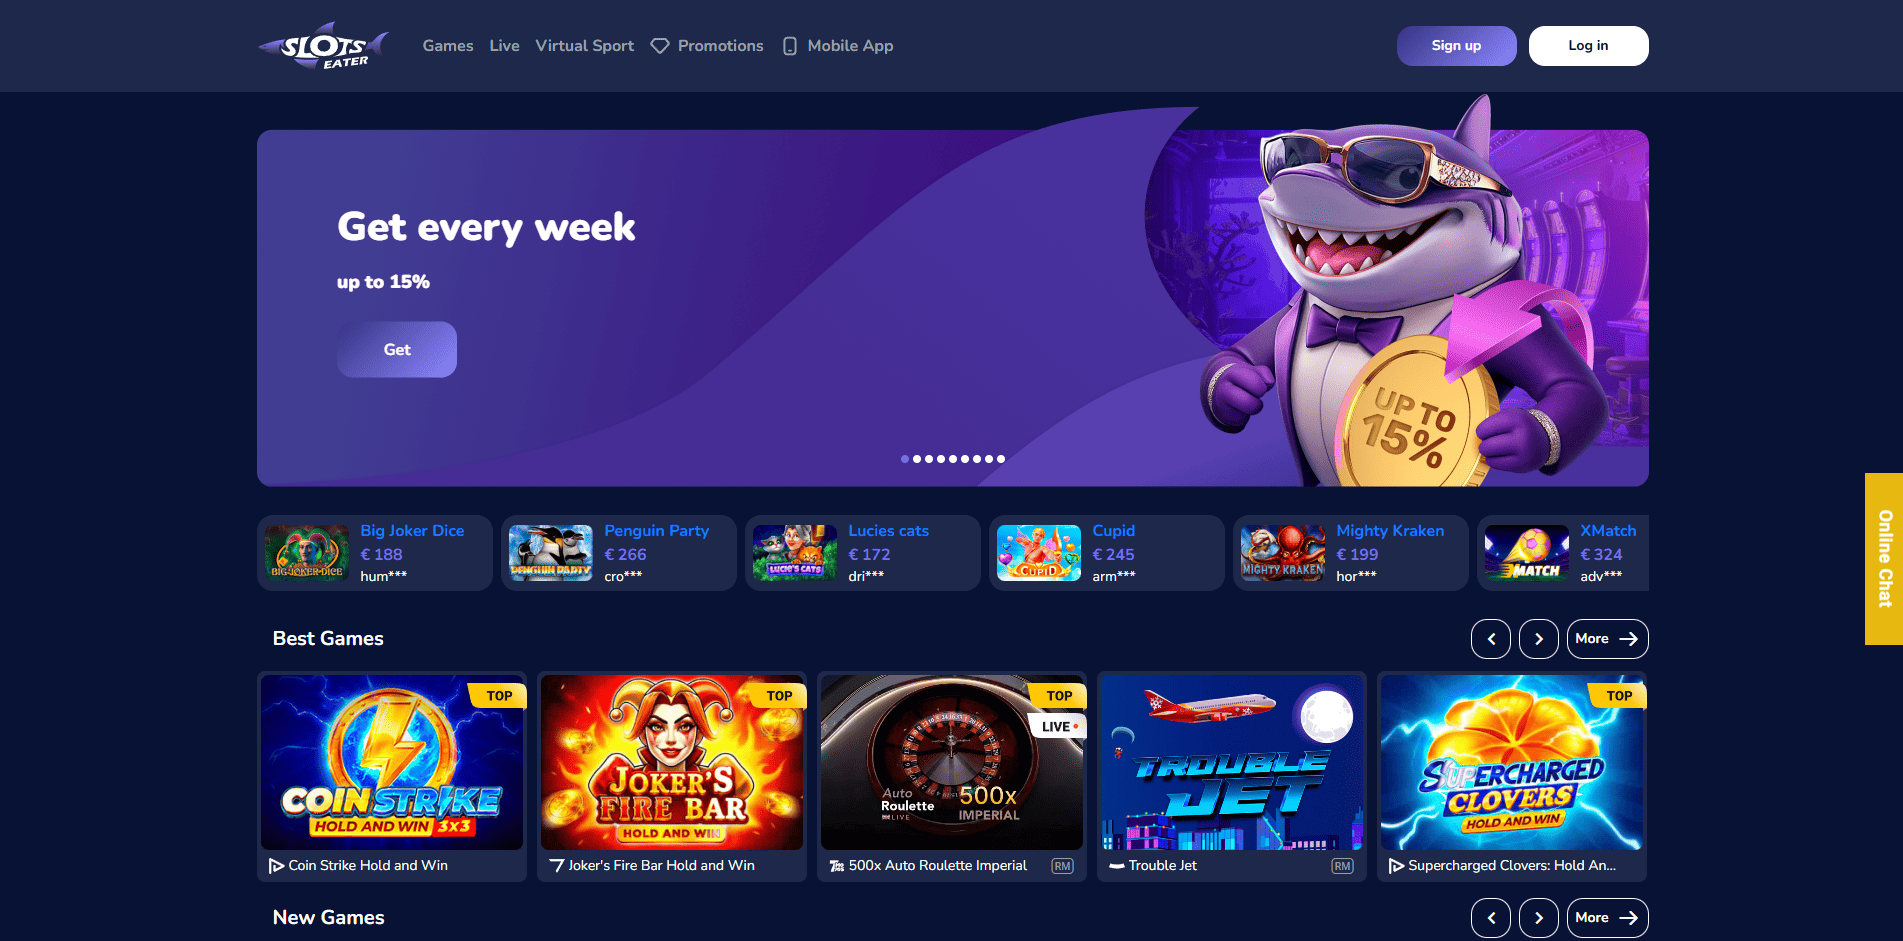Image resolution: width=1903 pixels, height=941 pixels.
Task: Show next Best Games with right chevron
Action: point(1539,639)
